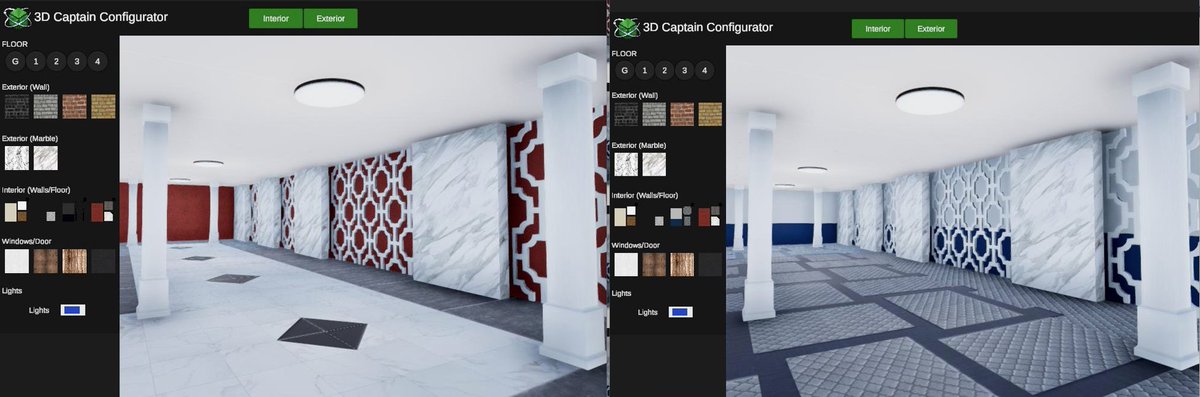Switch to floor 4 in left configurator
Image resolution: width=1200 pixels, height=397 pixels.
[x=97, y=62]
